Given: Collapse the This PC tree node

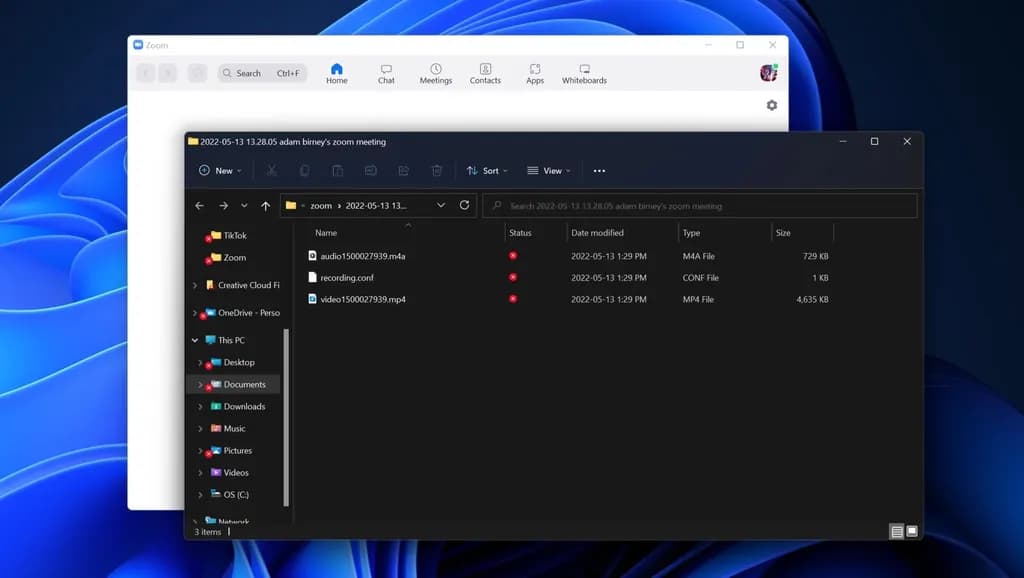Looking at the screenshot, I should (195, 340).
